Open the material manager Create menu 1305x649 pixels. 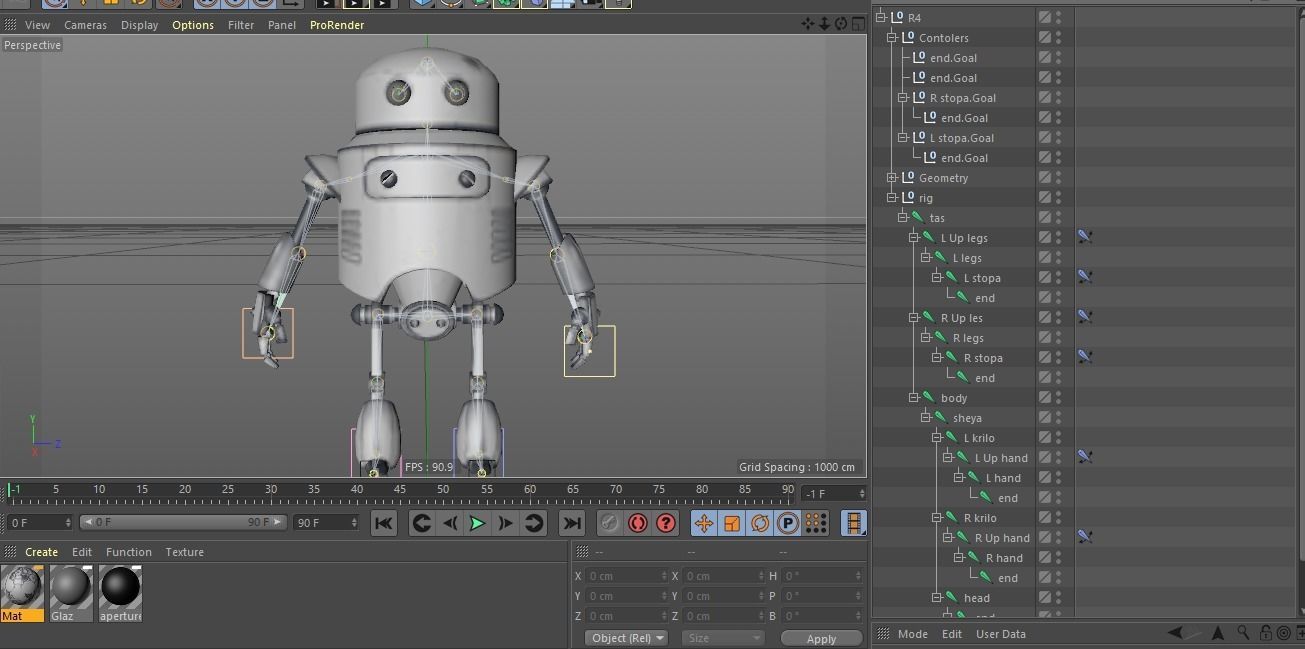[41, 552]
